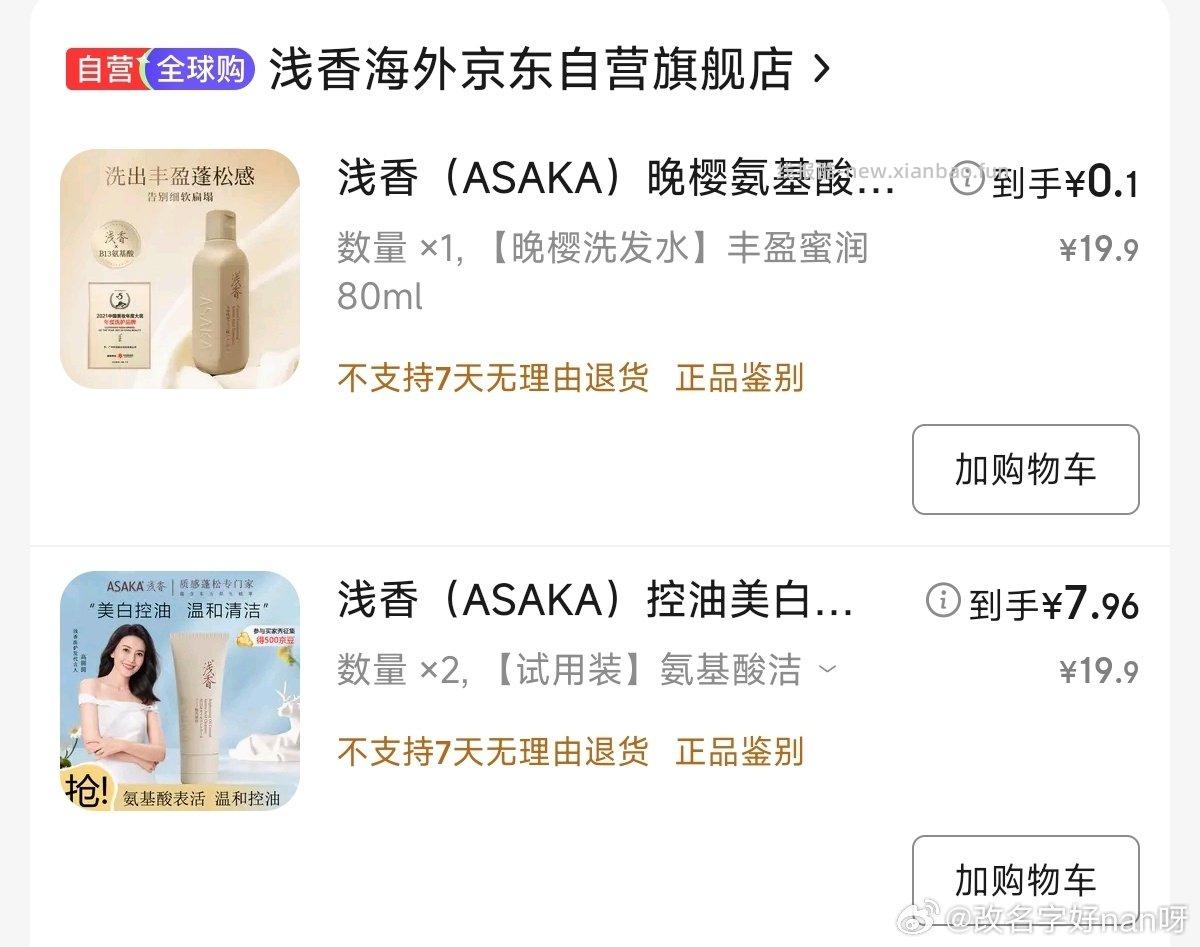Open the 控油美白 cleanser product thumbnail
This screenshot has height=947, width=1200.
point(180,691)
